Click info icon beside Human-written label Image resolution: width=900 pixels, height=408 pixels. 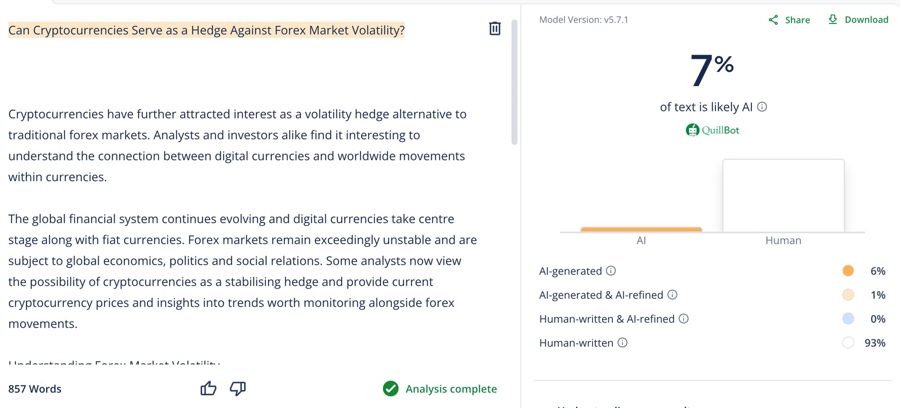[622, 343]
